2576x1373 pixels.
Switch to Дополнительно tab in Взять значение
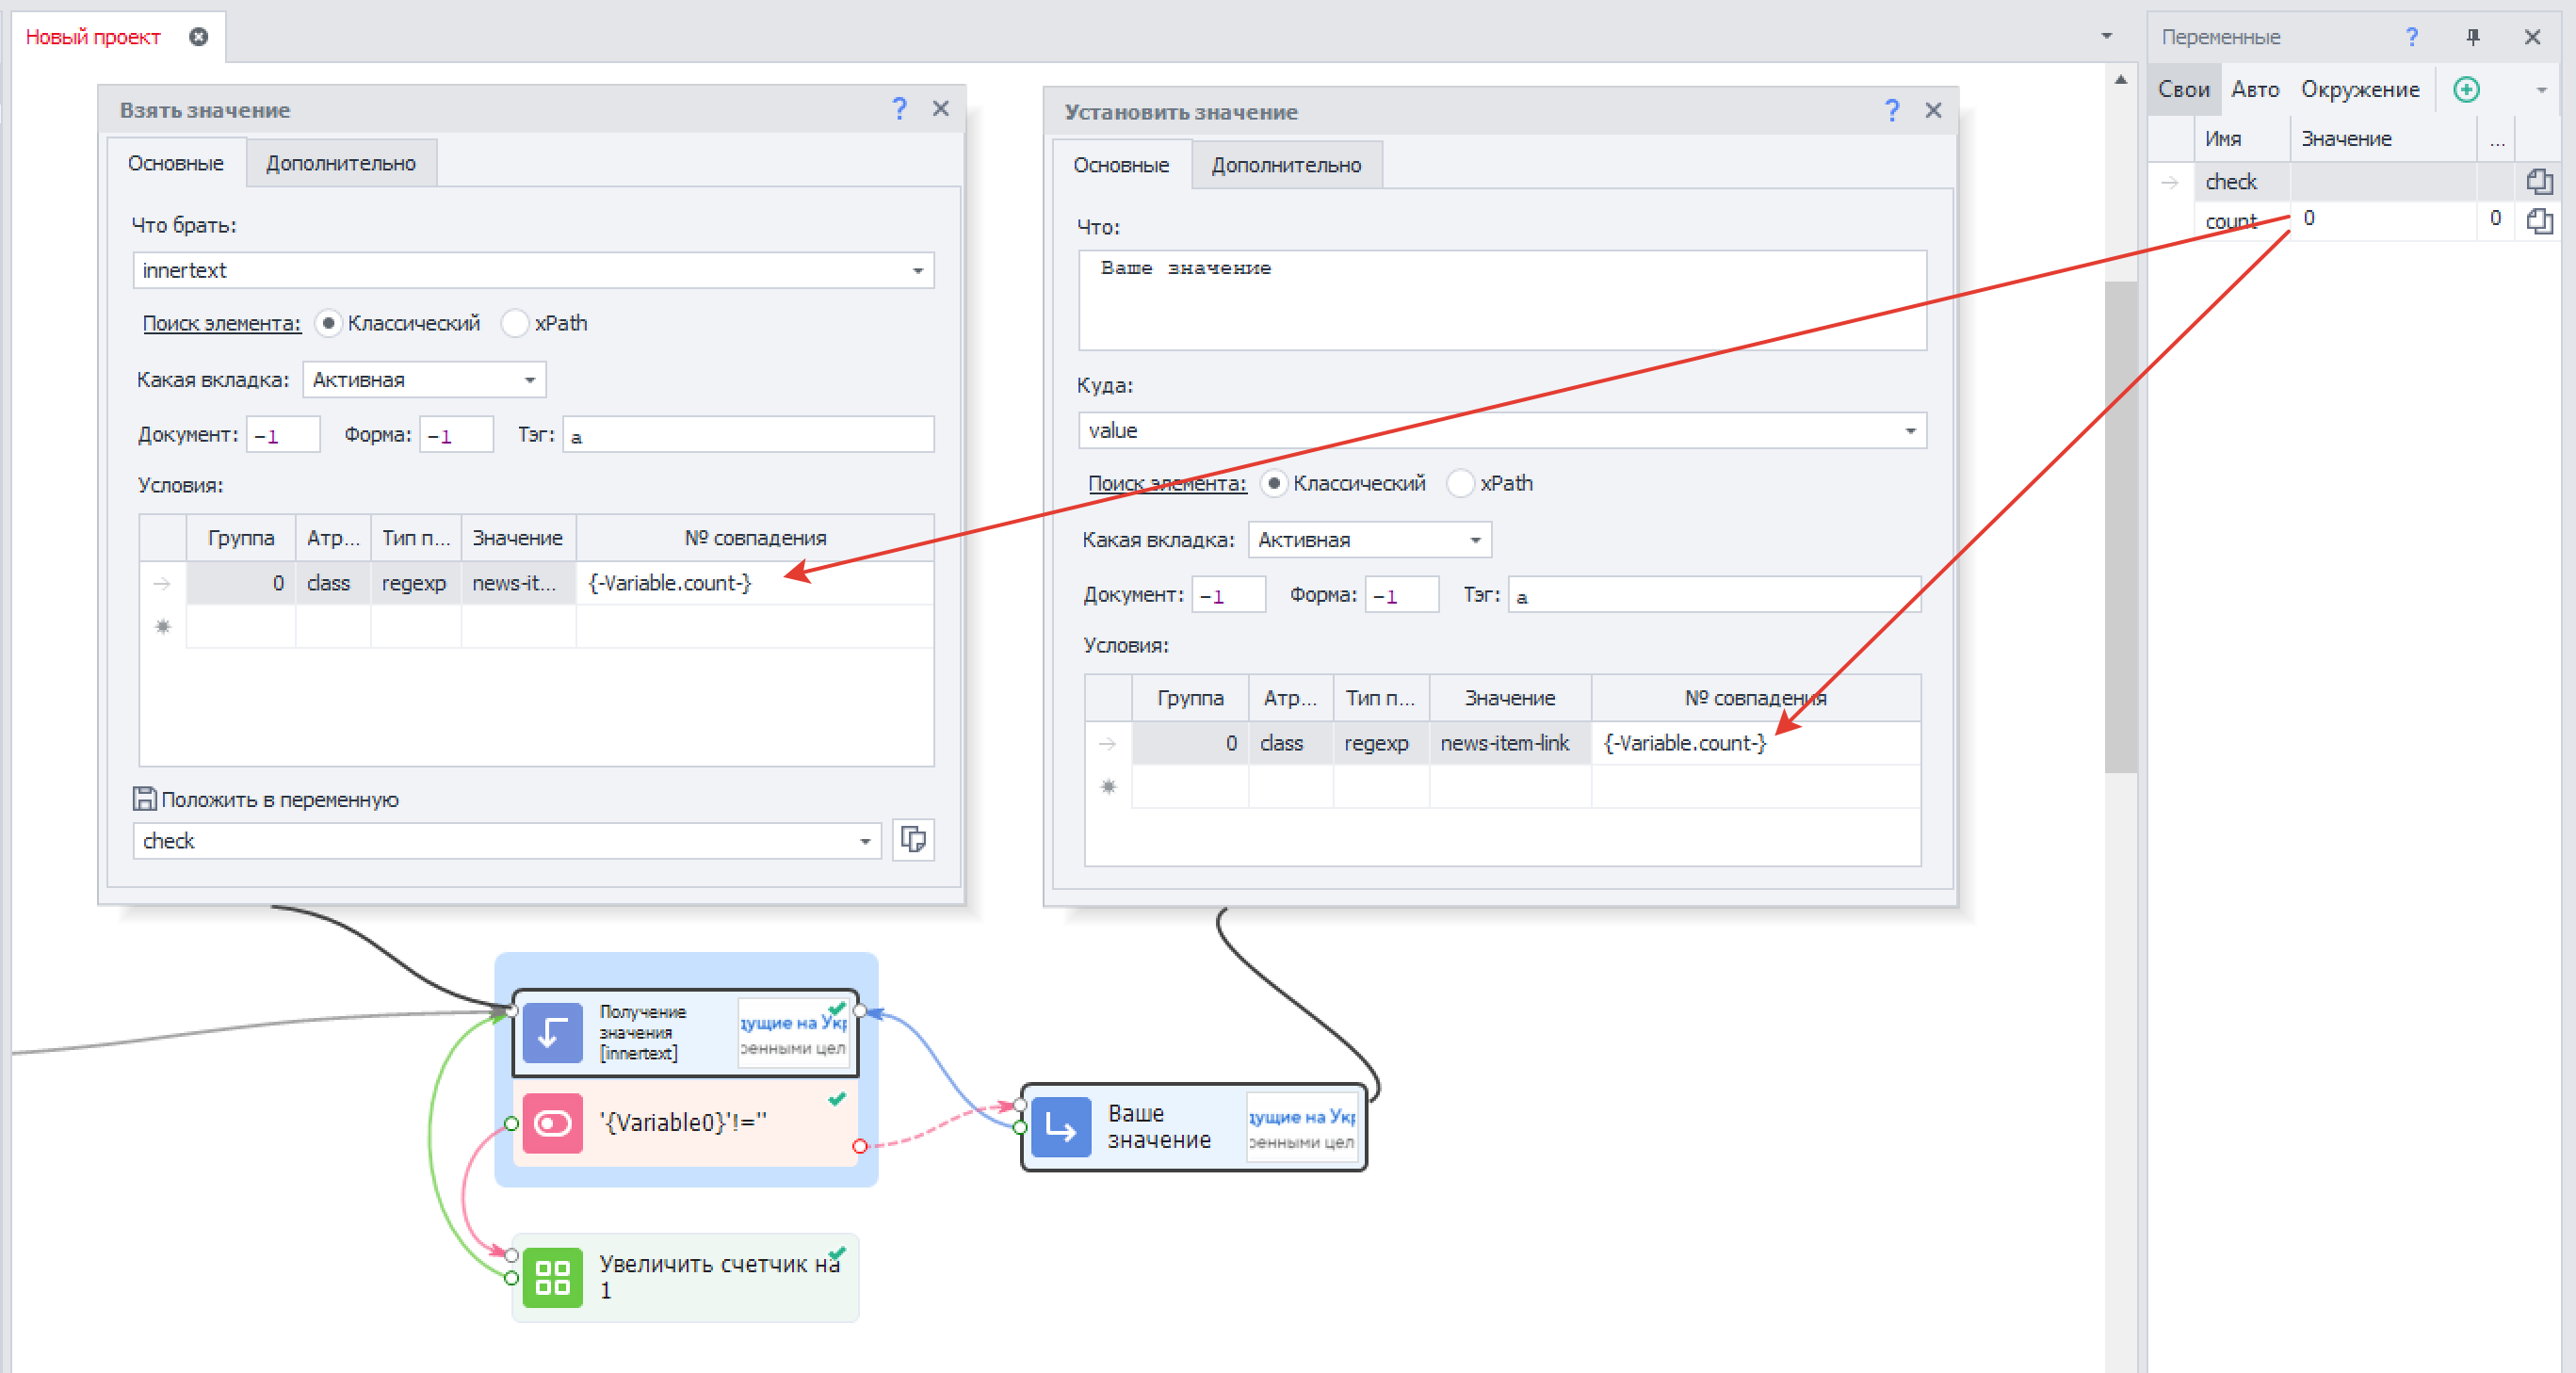340,163
